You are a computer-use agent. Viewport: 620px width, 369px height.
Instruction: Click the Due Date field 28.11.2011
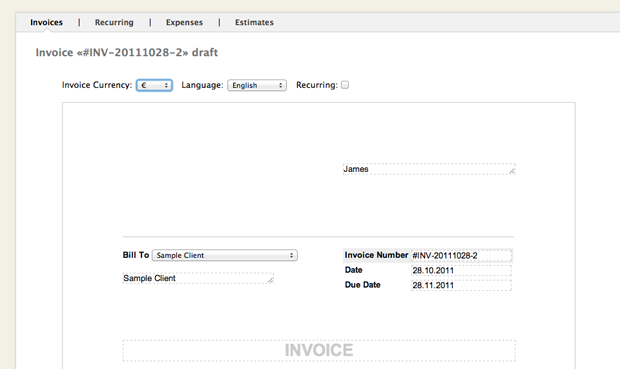point(461,285)
